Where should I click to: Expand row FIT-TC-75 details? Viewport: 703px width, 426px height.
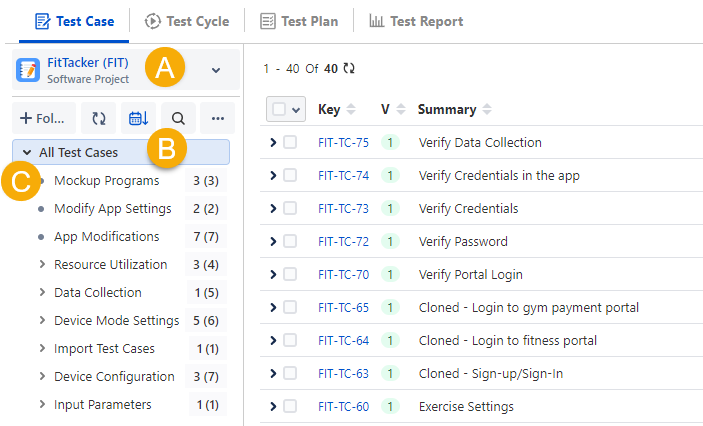[x=273, y=142]
